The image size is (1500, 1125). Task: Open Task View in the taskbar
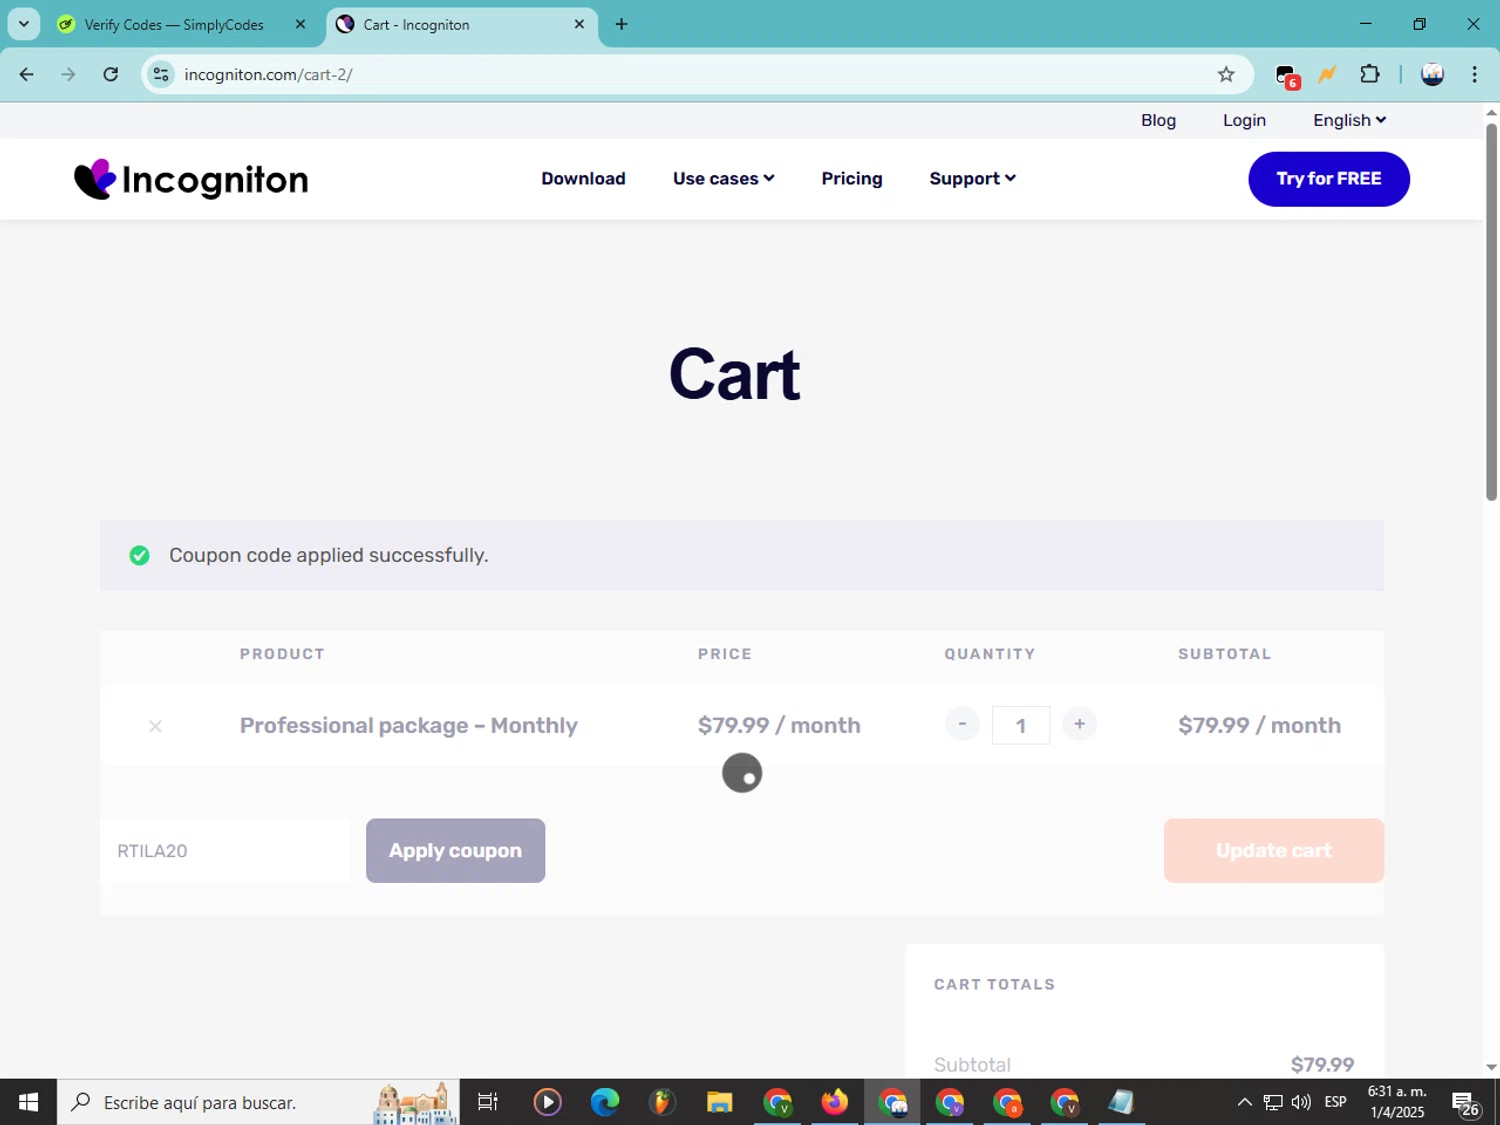[x=487, y=1102]
